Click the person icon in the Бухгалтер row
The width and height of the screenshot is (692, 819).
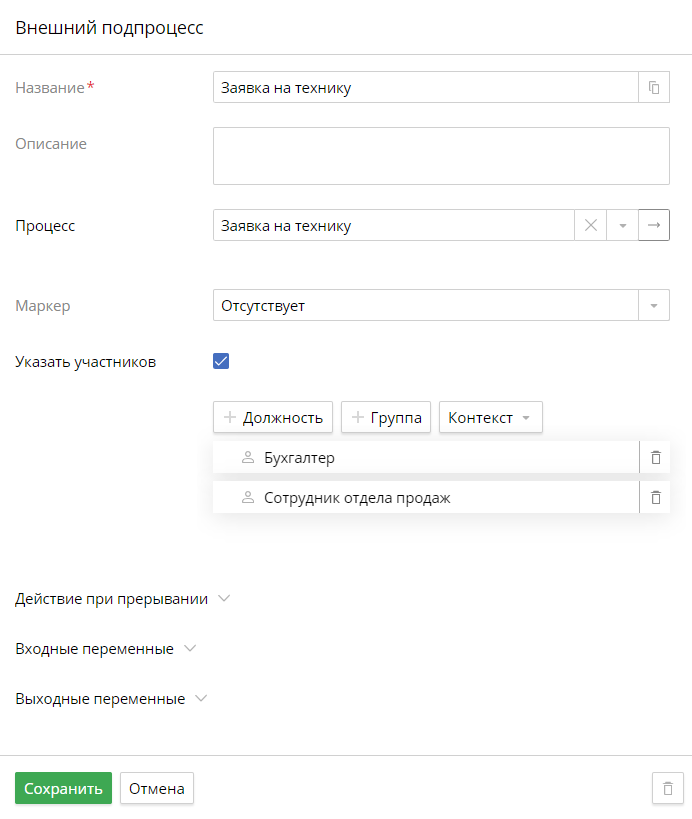pos(246,457)
